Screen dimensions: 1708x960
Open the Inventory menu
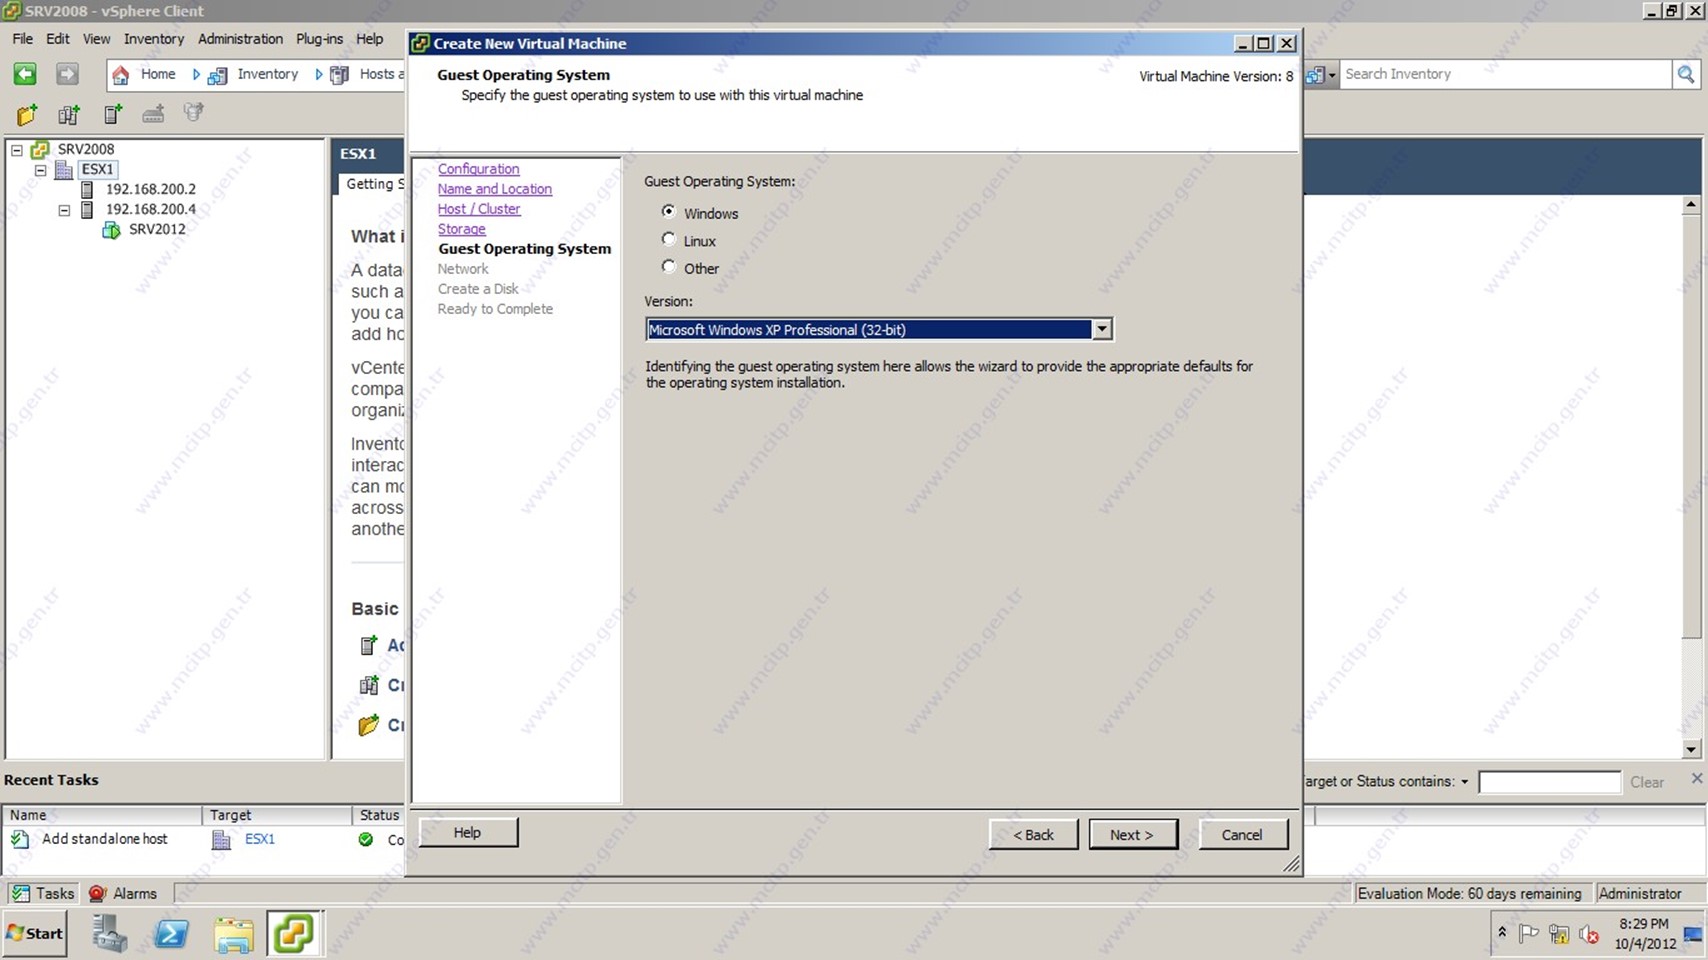(154, 39)
